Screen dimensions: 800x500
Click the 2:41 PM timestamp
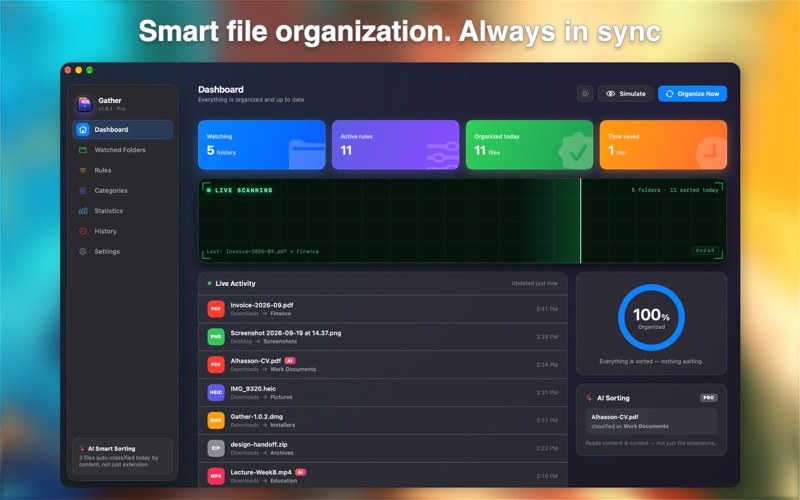click(x=547, y=309)
